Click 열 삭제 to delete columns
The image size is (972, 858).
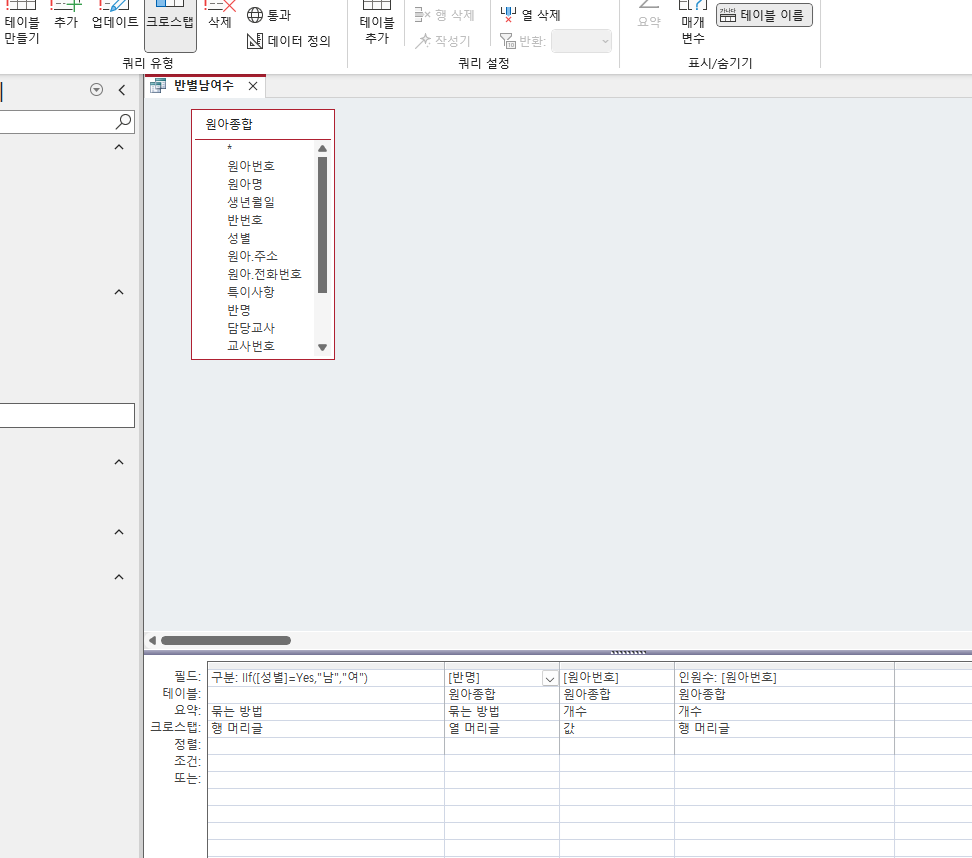click(531, 15)
